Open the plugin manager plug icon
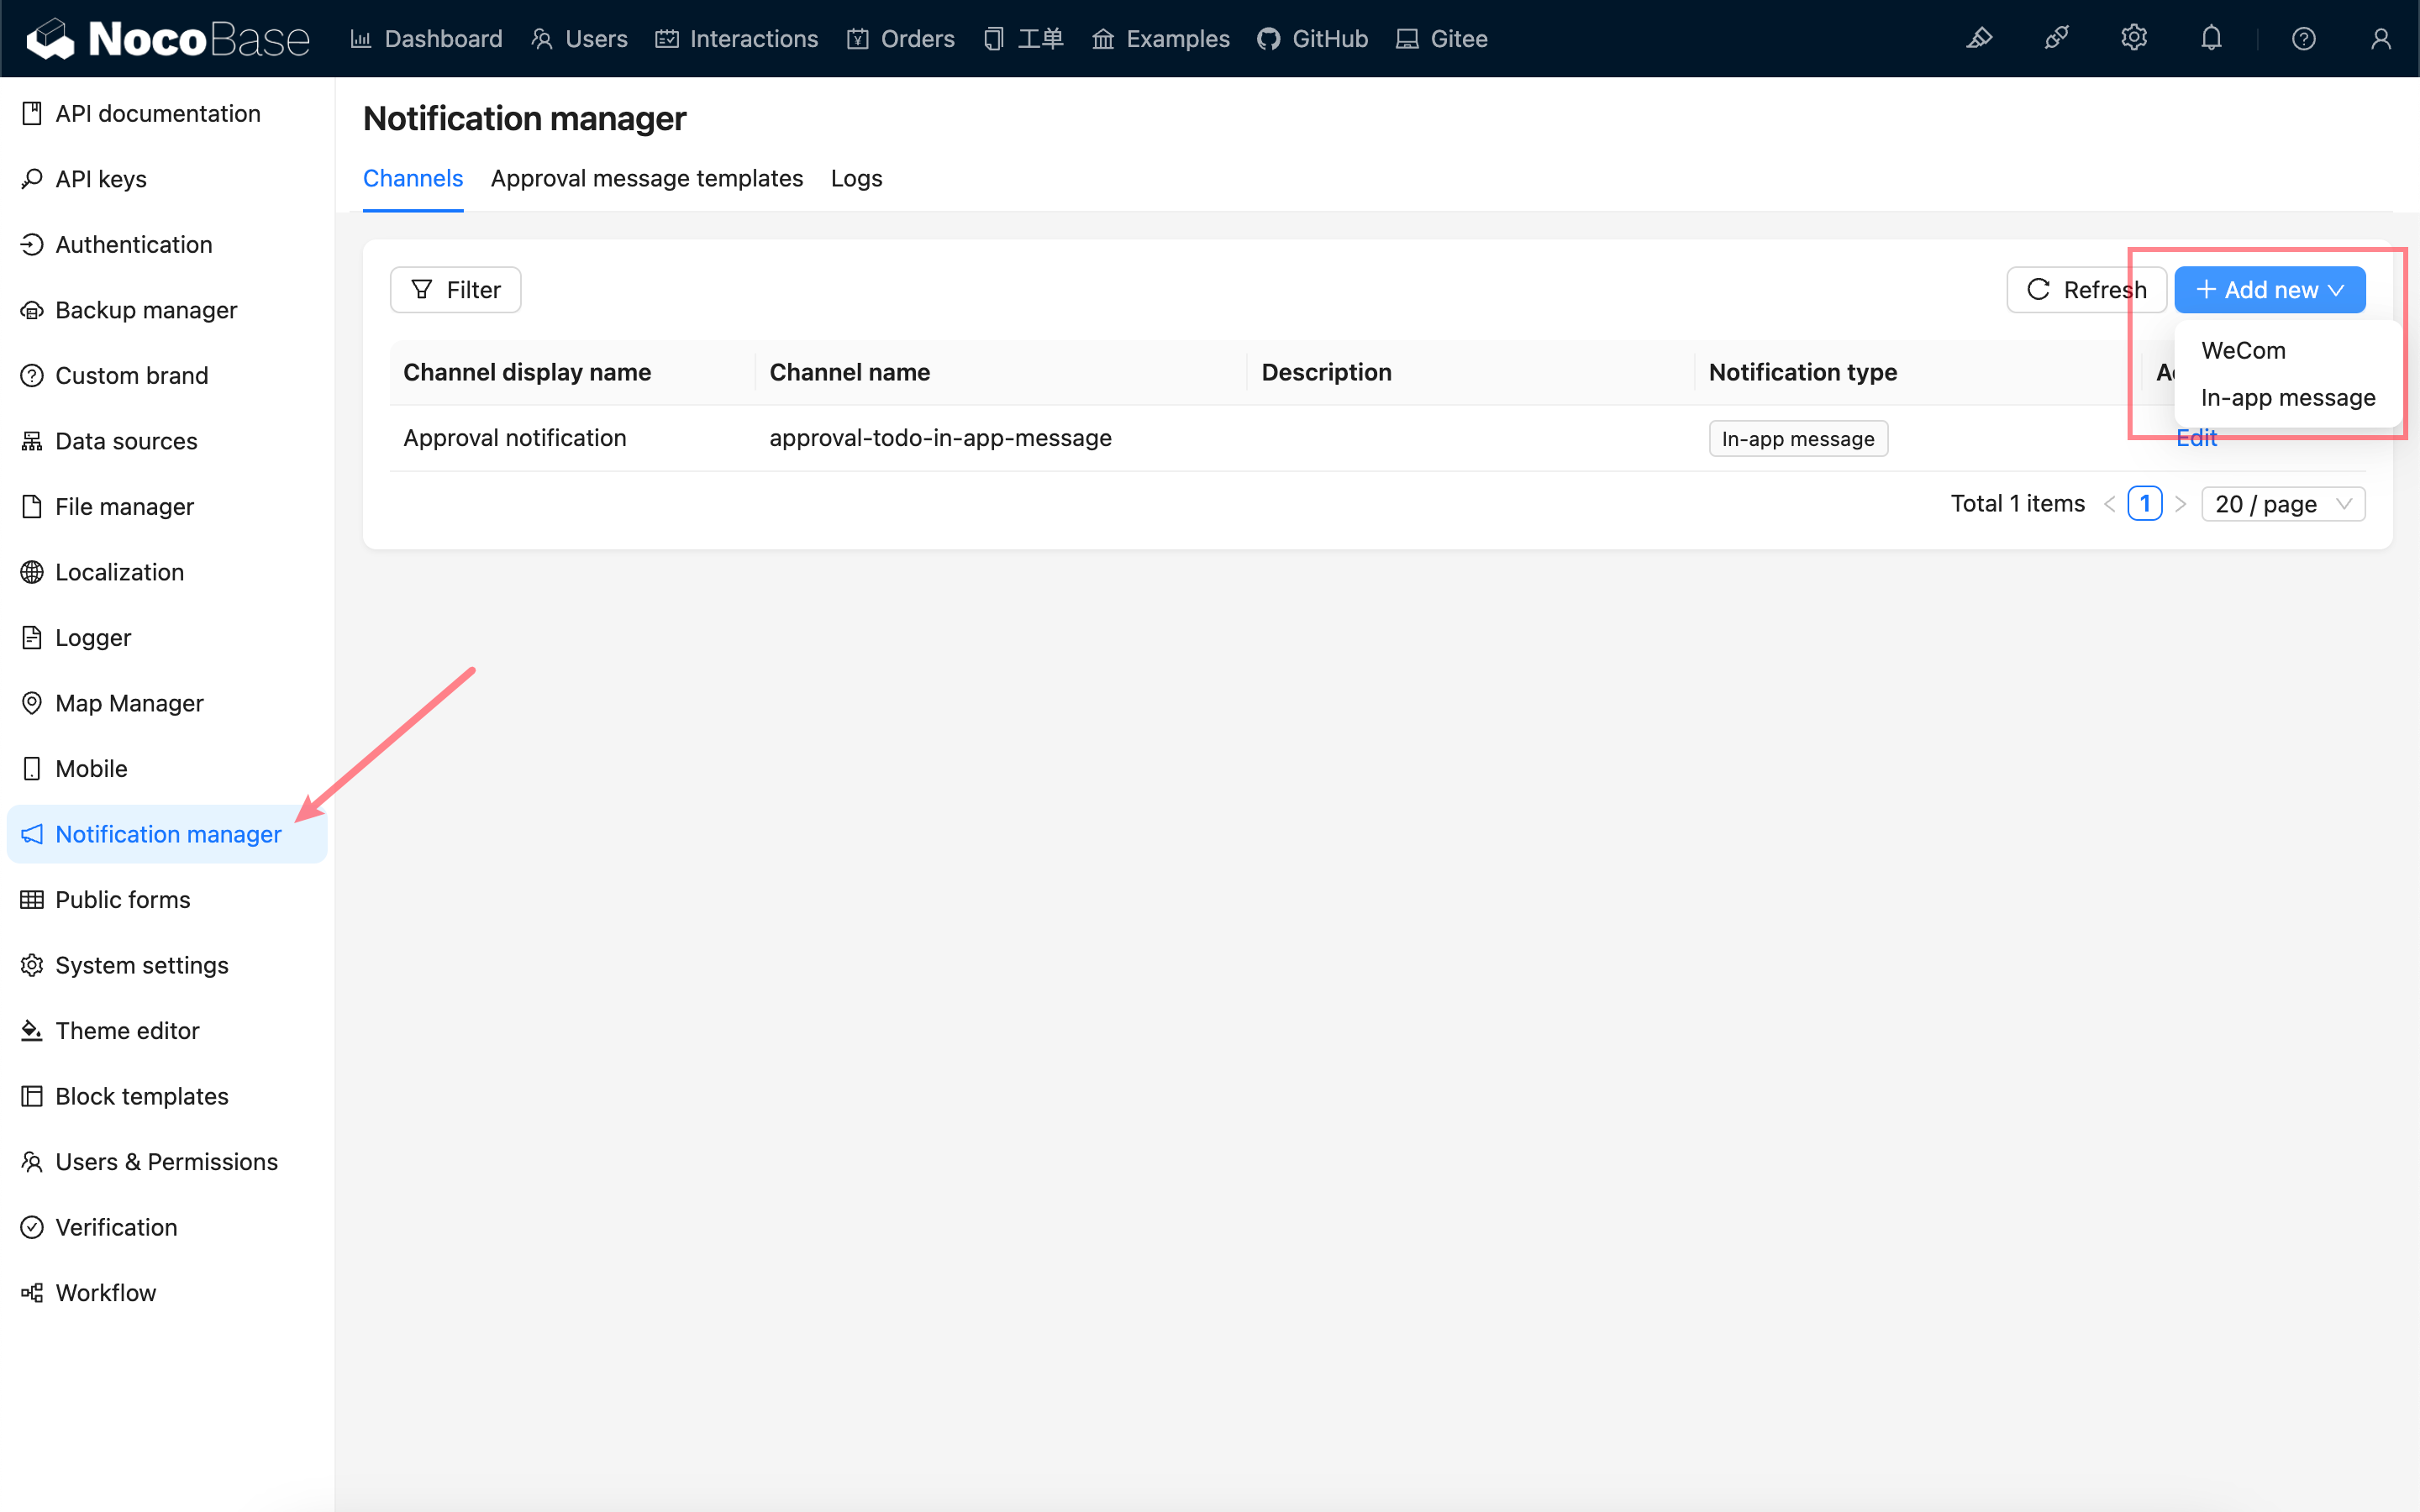 [x=2056, y=39]
